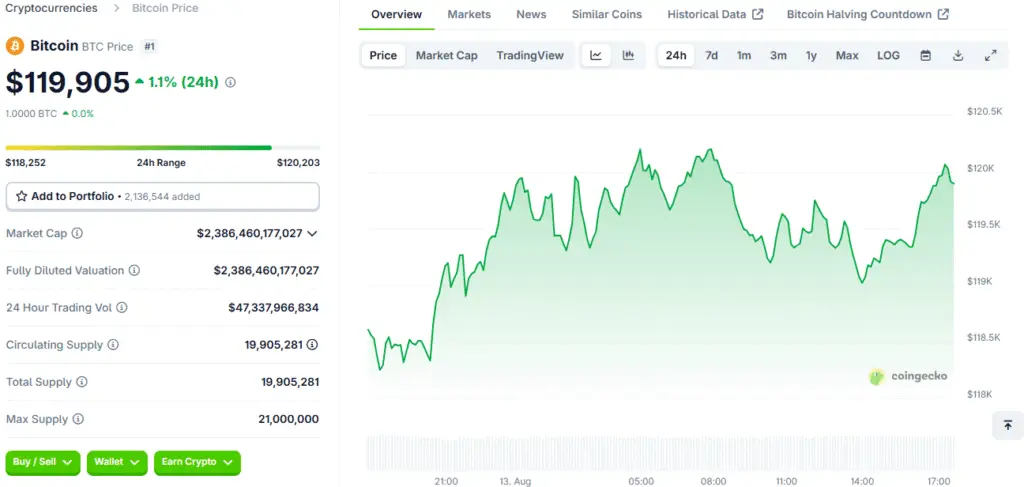This screenshot has height=487, width=1024.
Task: Click the $119,905 price text
Action: click(68, 82)
